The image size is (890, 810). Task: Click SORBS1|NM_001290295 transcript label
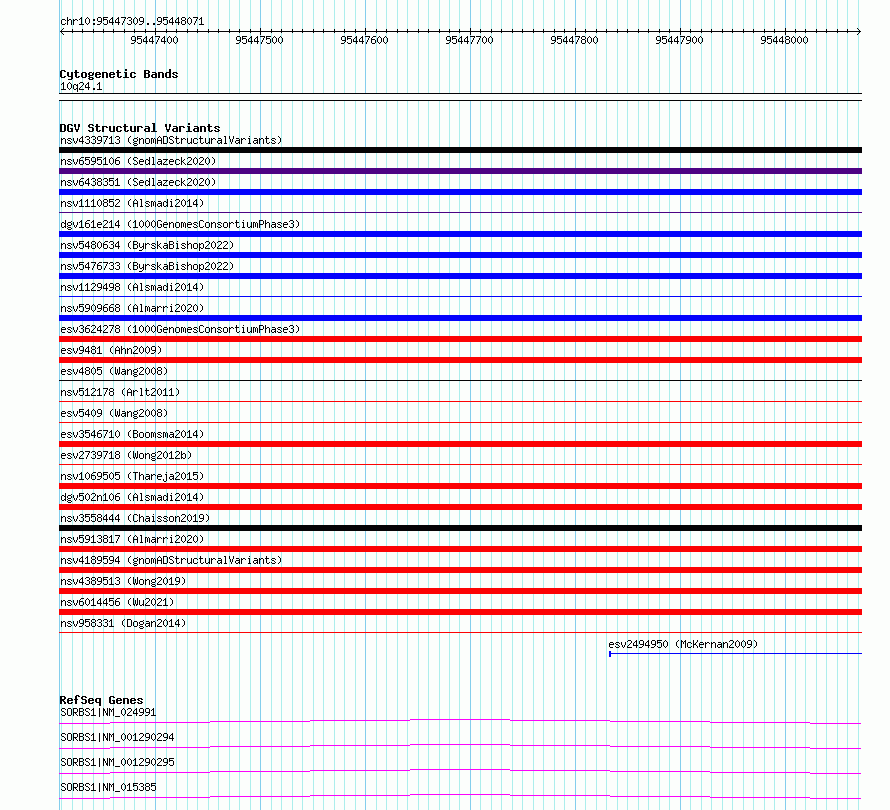(x=117, y=762)
